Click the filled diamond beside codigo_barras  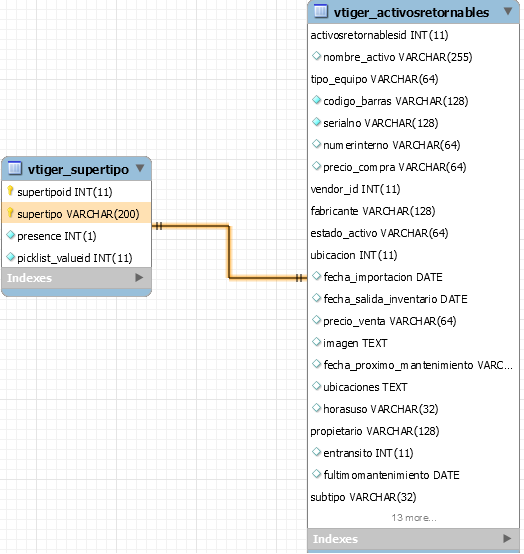pos(316,100)
